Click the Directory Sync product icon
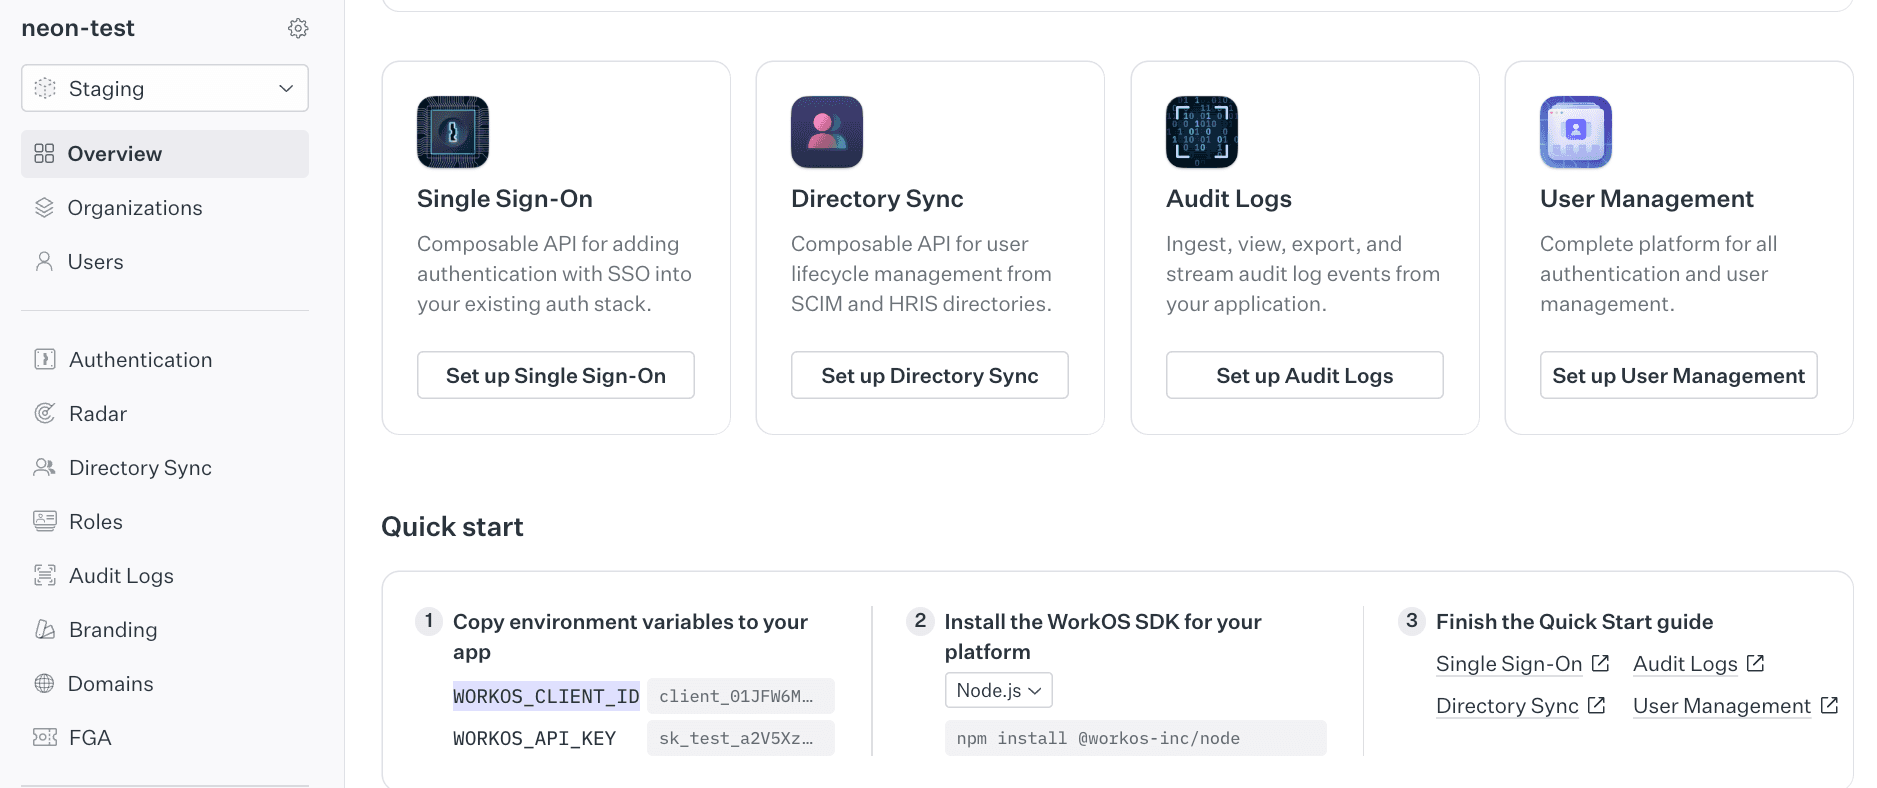 (827, 132)
